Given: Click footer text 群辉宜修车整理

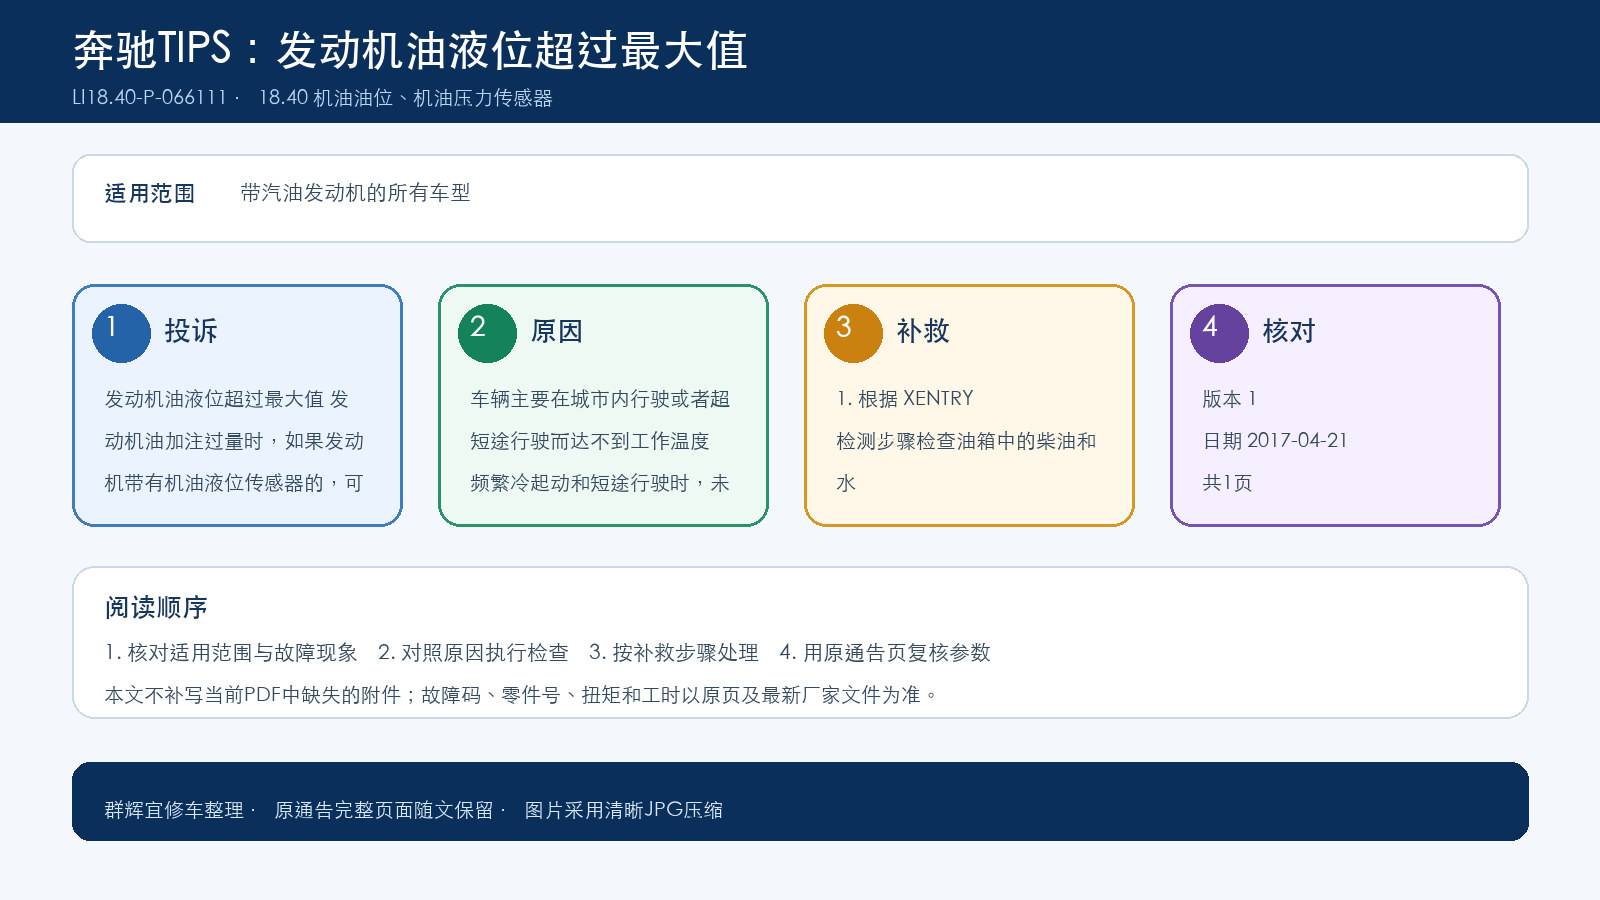Looking at the screenshot, I should pyautogui.click(x=174, y=810).
